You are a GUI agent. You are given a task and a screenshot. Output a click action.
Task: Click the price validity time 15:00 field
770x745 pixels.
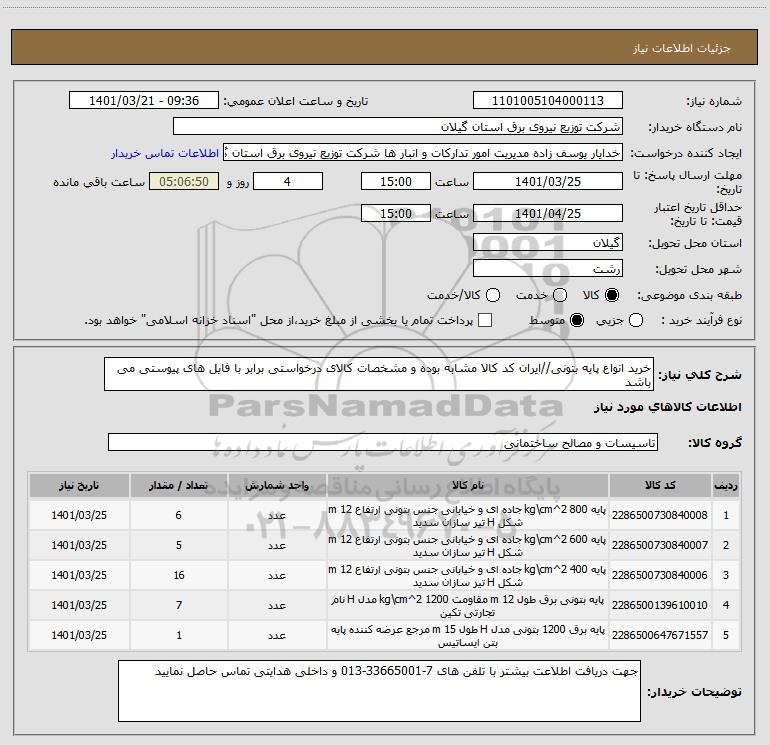coord(396,213)
